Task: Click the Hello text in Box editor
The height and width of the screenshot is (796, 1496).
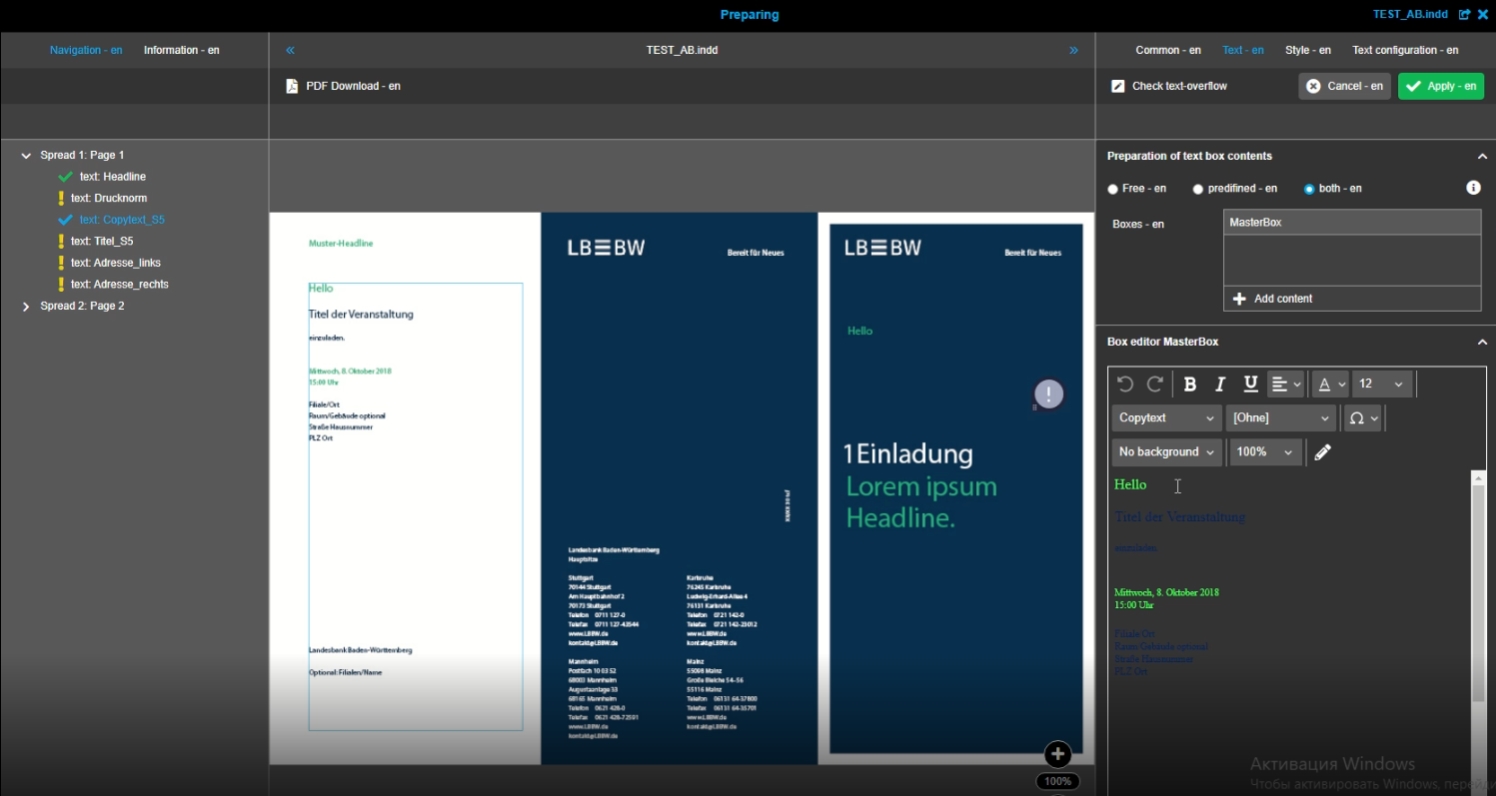Action: (x=1131, y=485)
